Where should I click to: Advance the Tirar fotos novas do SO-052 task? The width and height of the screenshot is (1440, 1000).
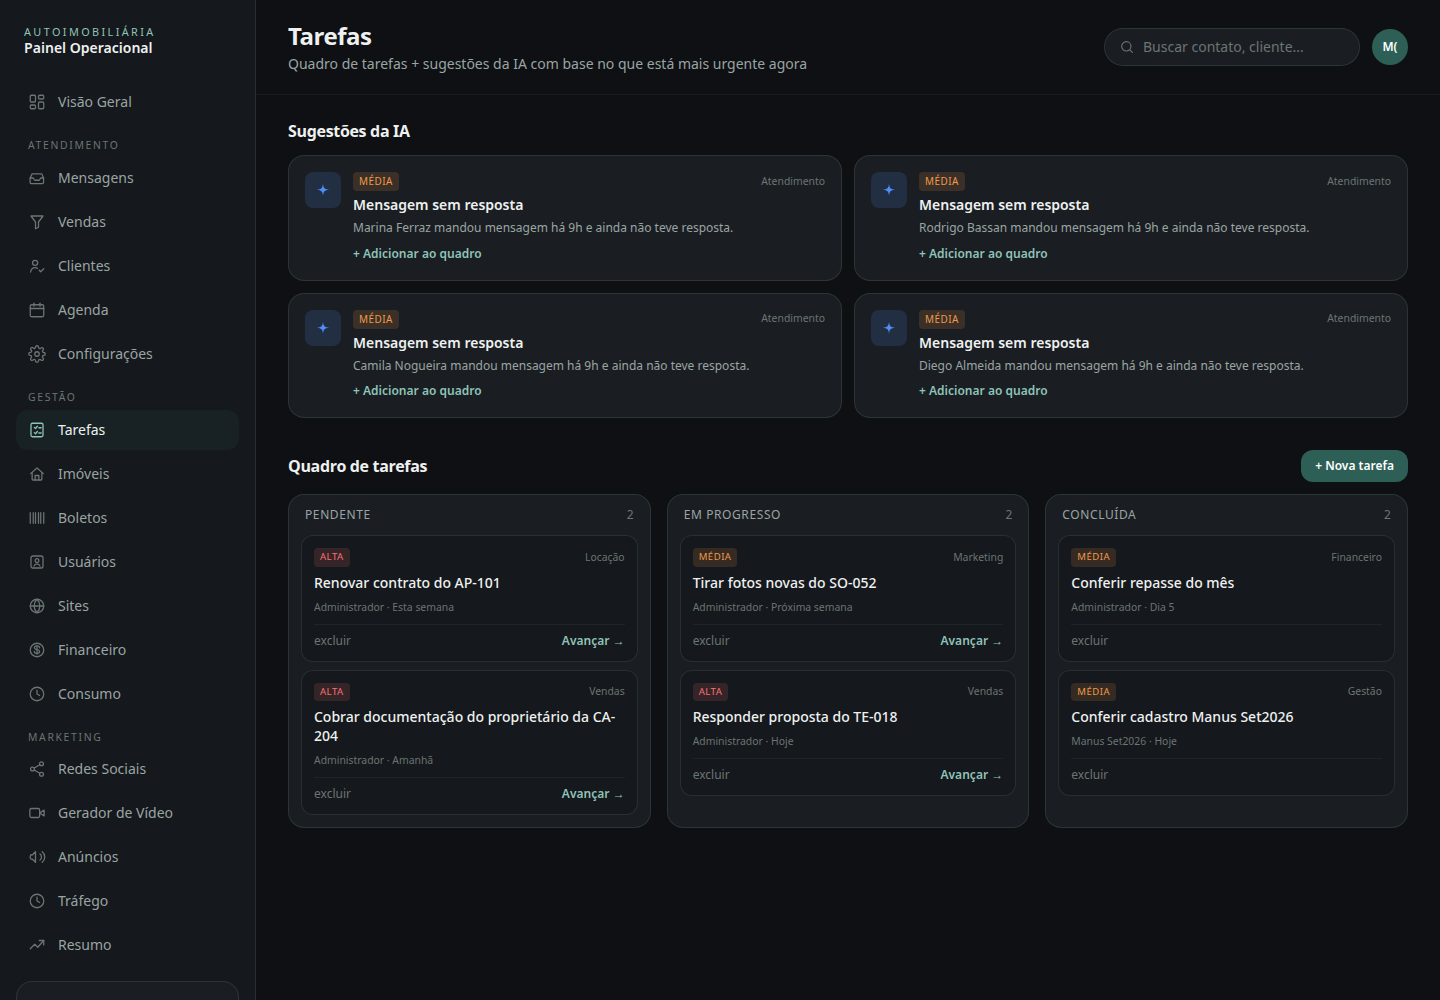971,641
